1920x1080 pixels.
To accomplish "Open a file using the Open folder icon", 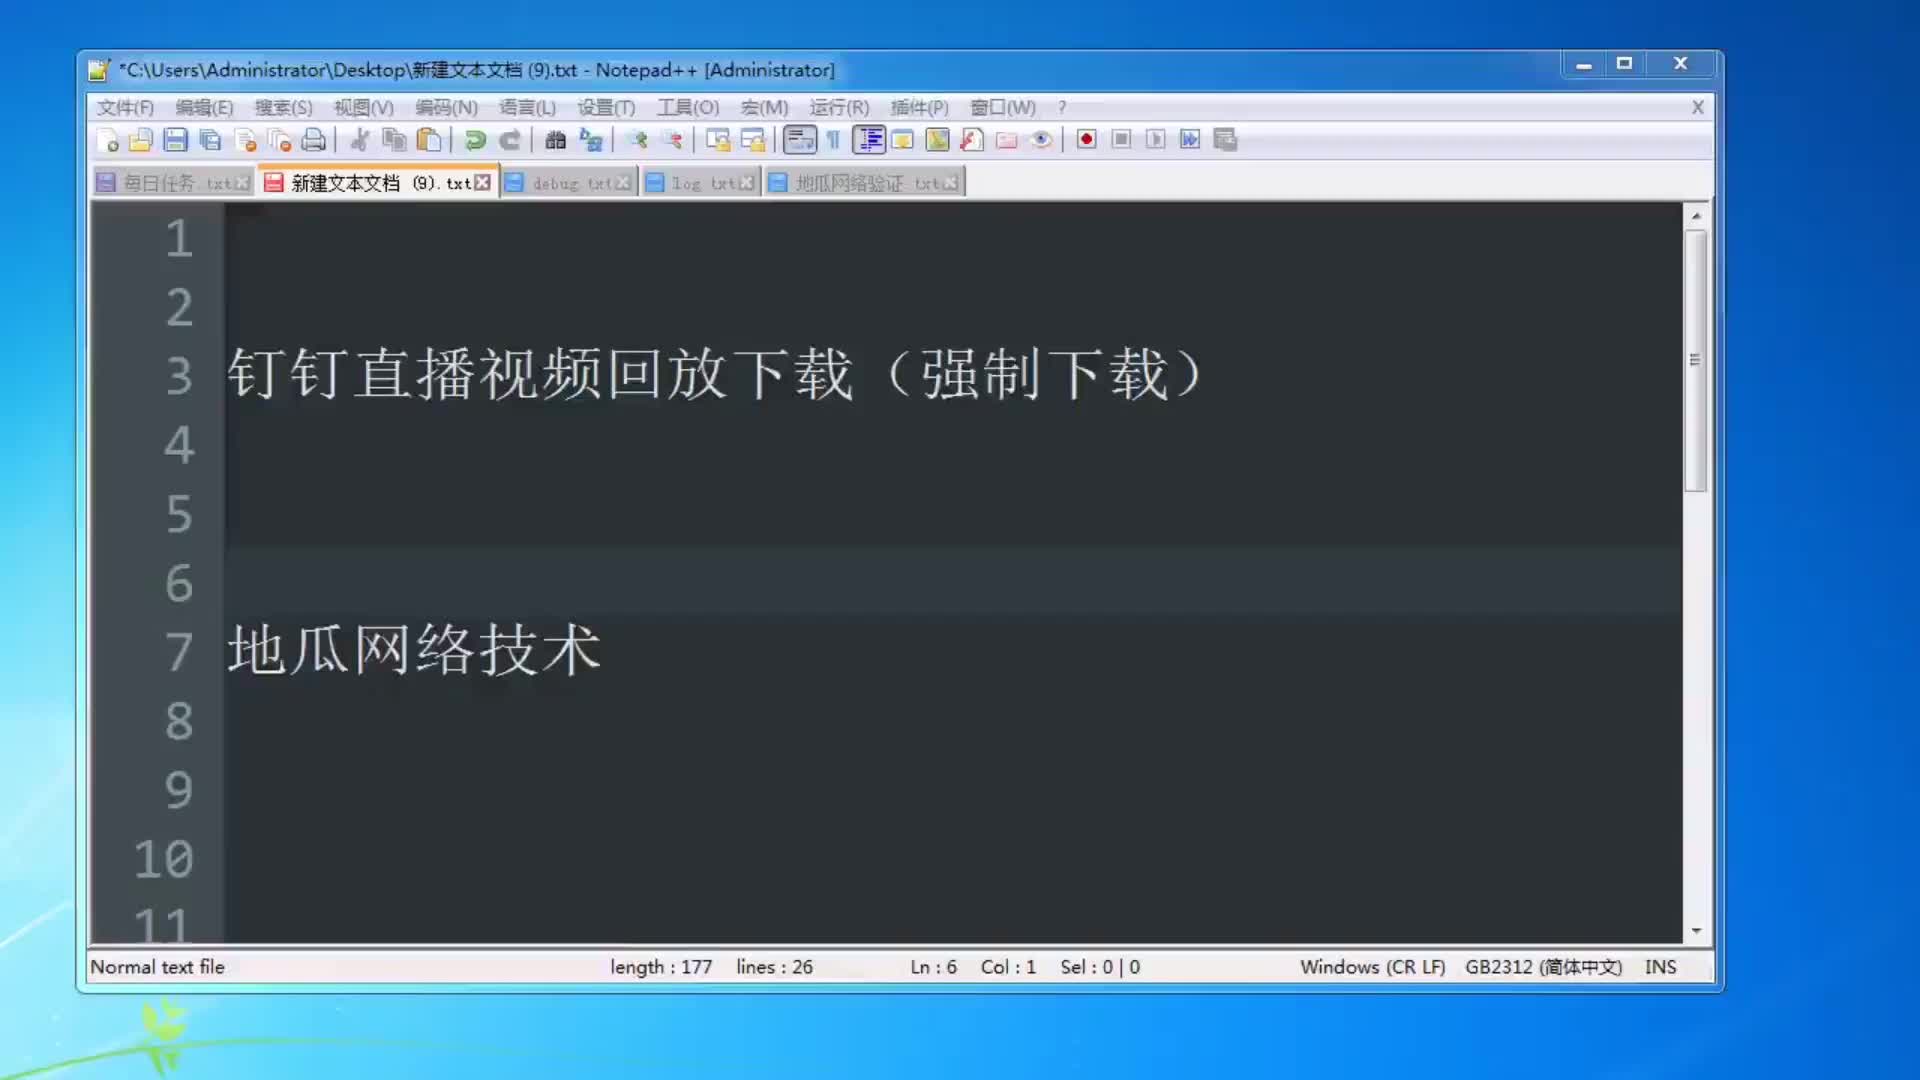I will pyautogui.click(x=141, y=141).
